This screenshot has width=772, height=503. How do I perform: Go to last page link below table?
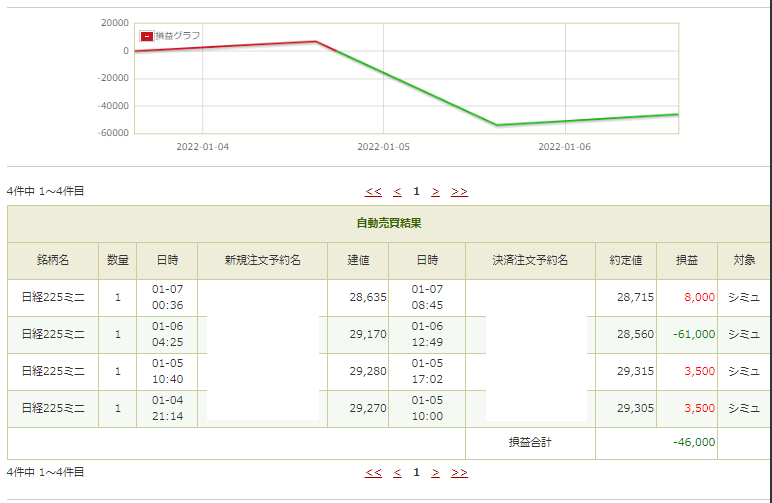(459, 472)
